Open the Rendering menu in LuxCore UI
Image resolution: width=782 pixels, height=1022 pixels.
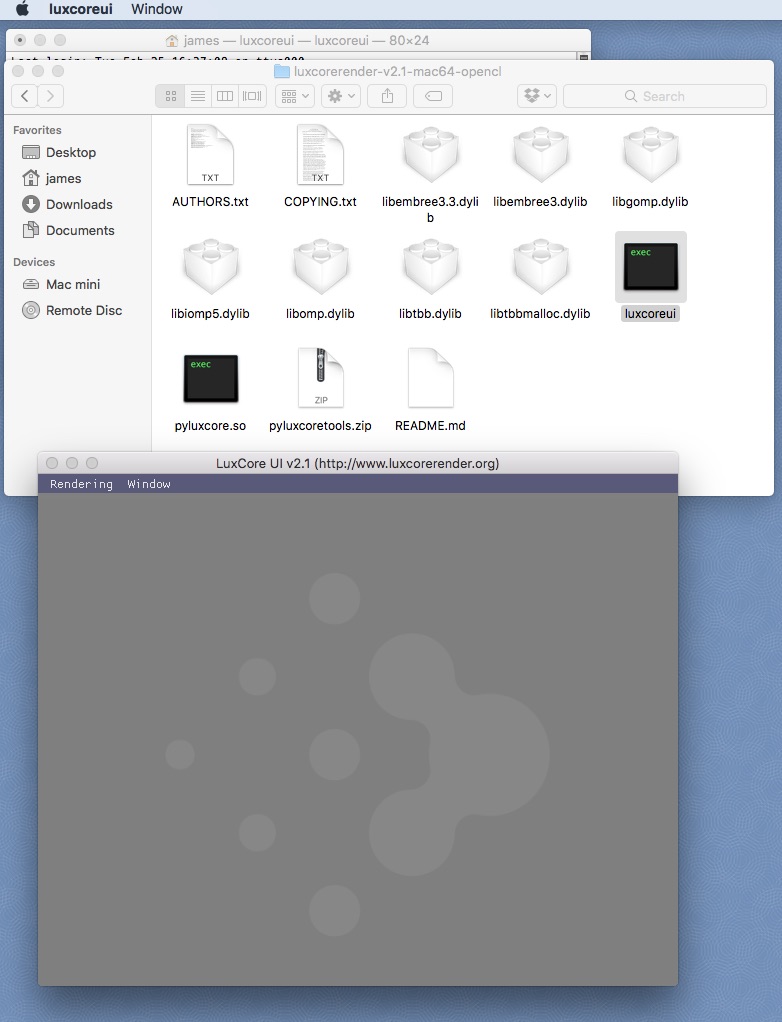81,484
